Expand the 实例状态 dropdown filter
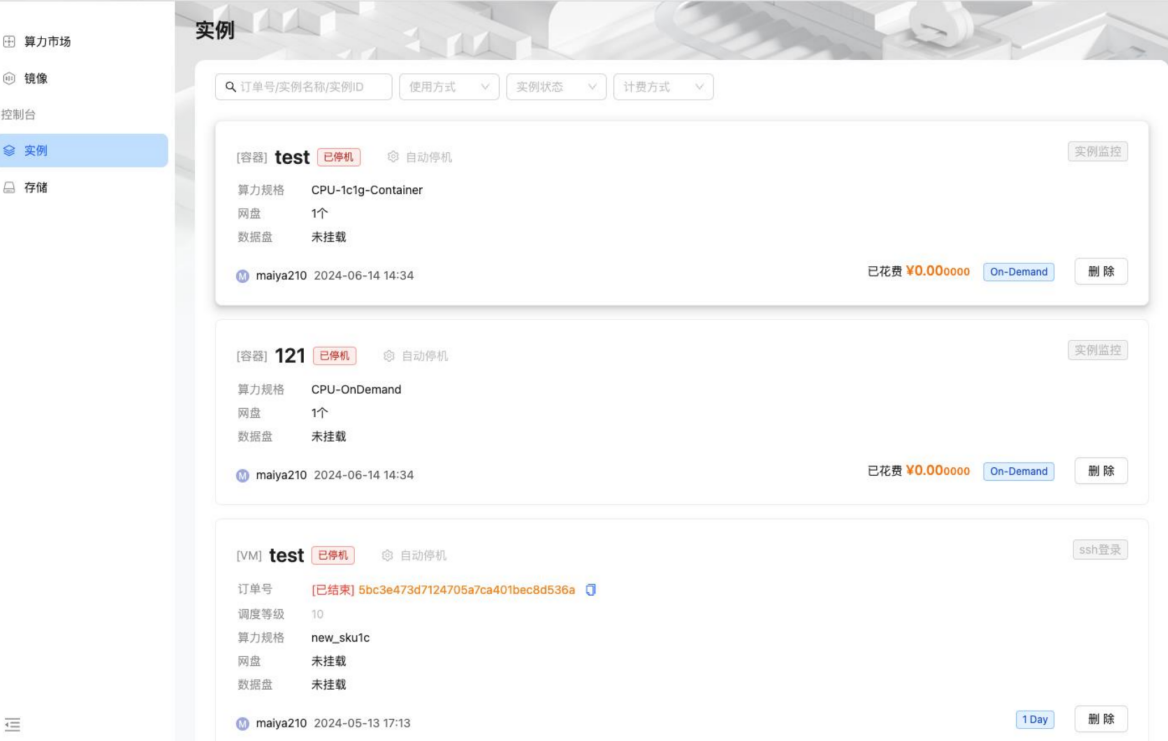The image size is (1168, 741). click(556, 87)
